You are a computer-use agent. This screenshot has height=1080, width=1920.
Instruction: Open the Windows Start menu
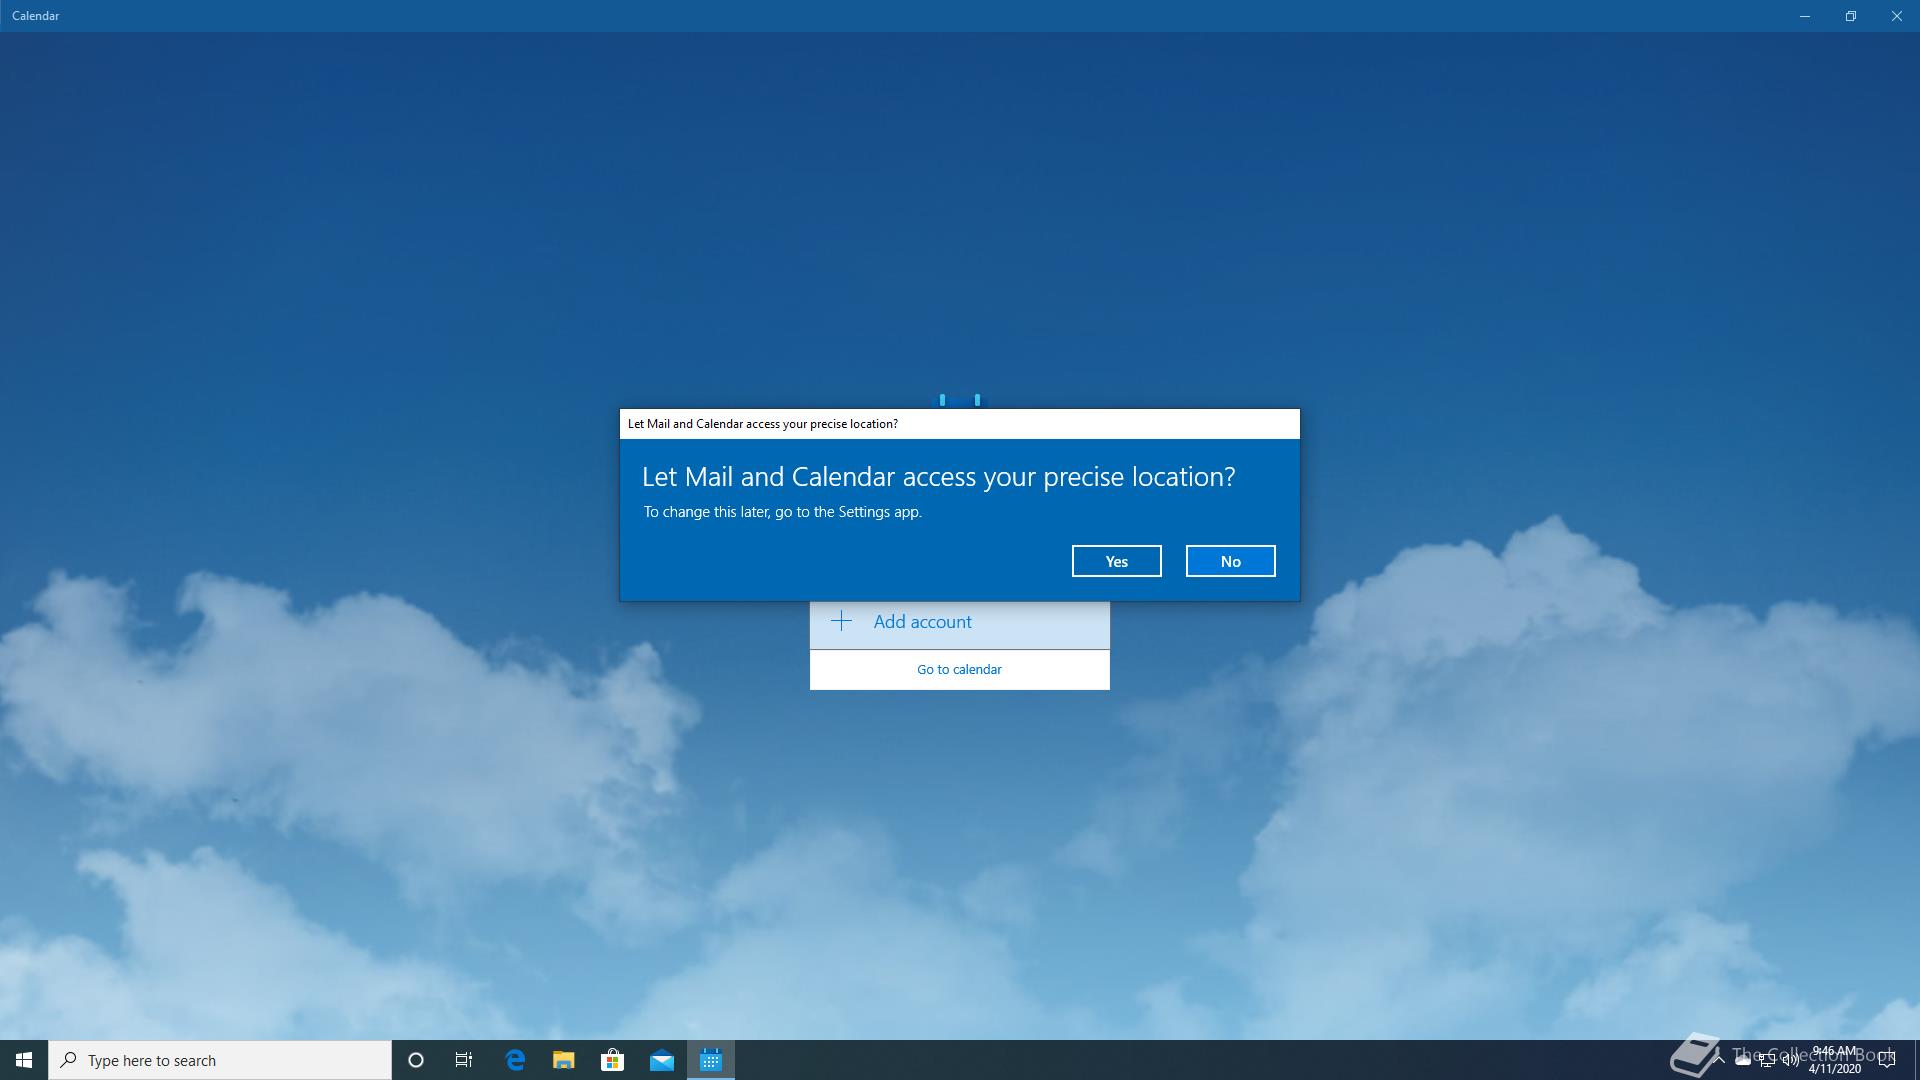pyautogui.click(x=24, y=1060)
